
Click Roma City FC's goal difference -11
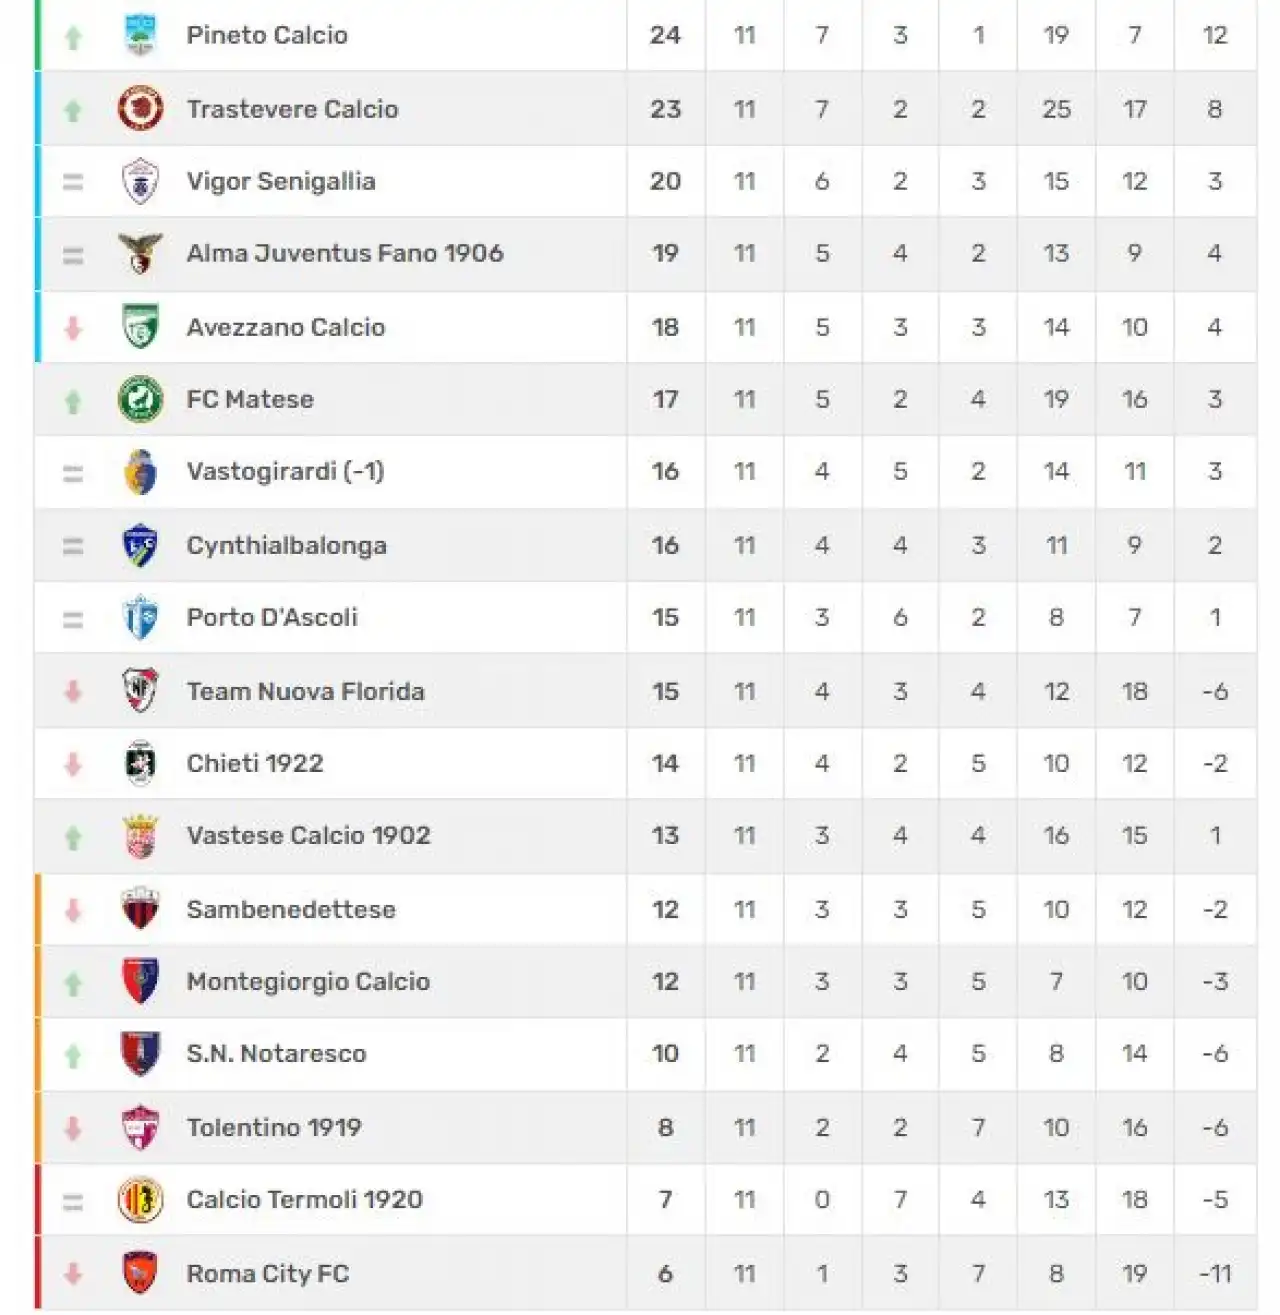(x=1215, y=1273)
